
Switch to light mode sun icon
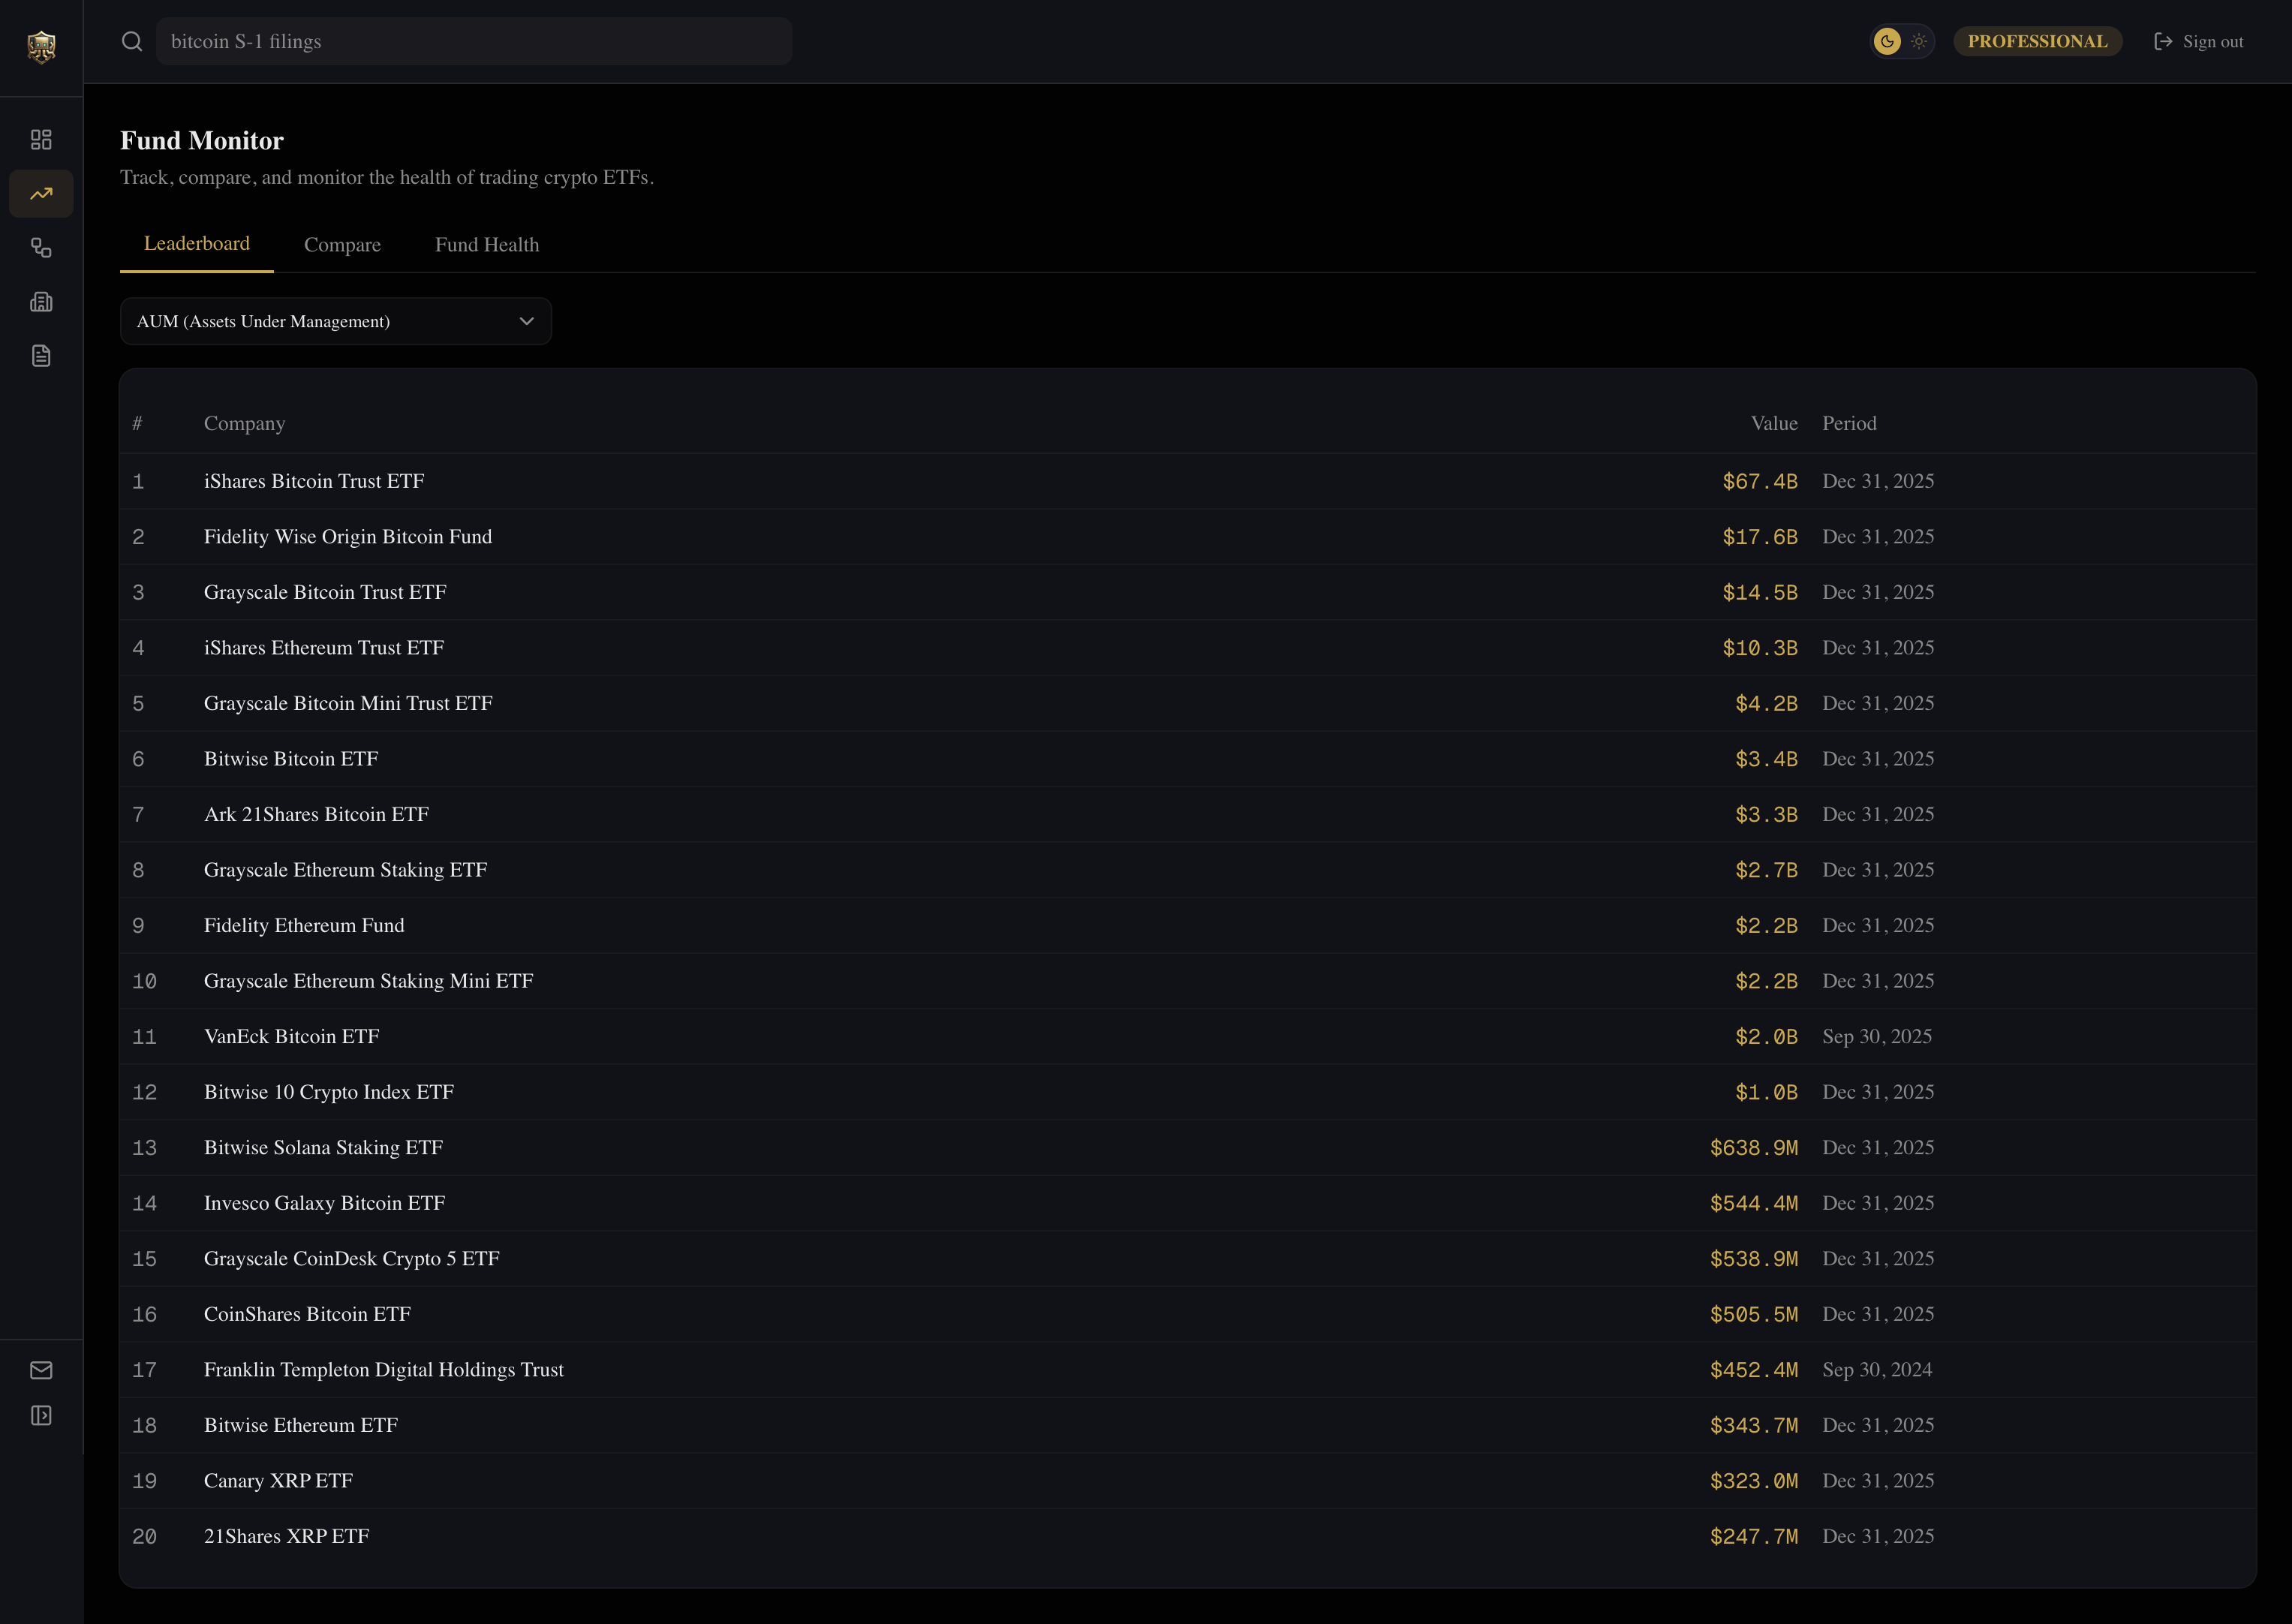[1918, 41]
